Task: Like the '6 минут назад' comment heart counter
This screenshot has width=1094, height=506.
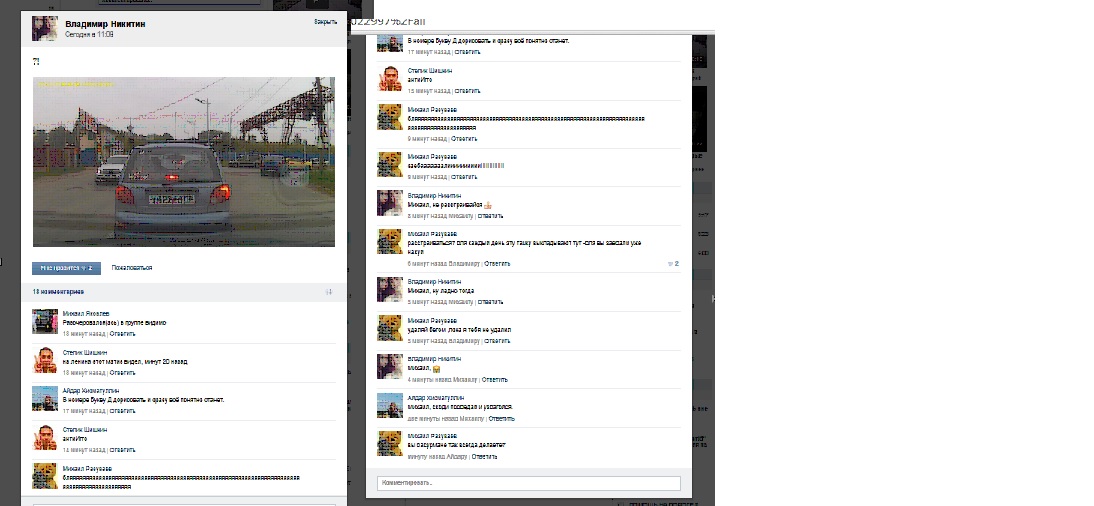Action: pos(673,264)
